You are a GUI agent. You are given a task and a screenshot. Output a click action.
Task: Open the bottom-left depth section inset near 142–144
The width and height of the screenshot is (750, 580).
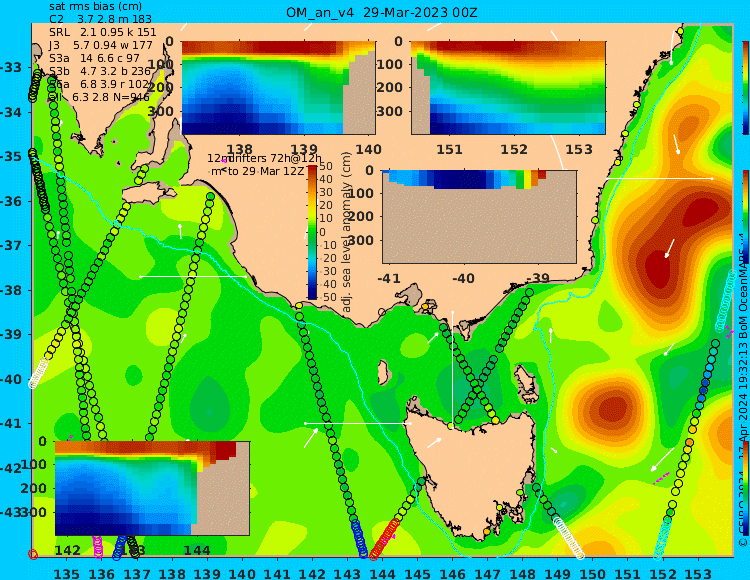pyautogui.click(x=152, y=488)
